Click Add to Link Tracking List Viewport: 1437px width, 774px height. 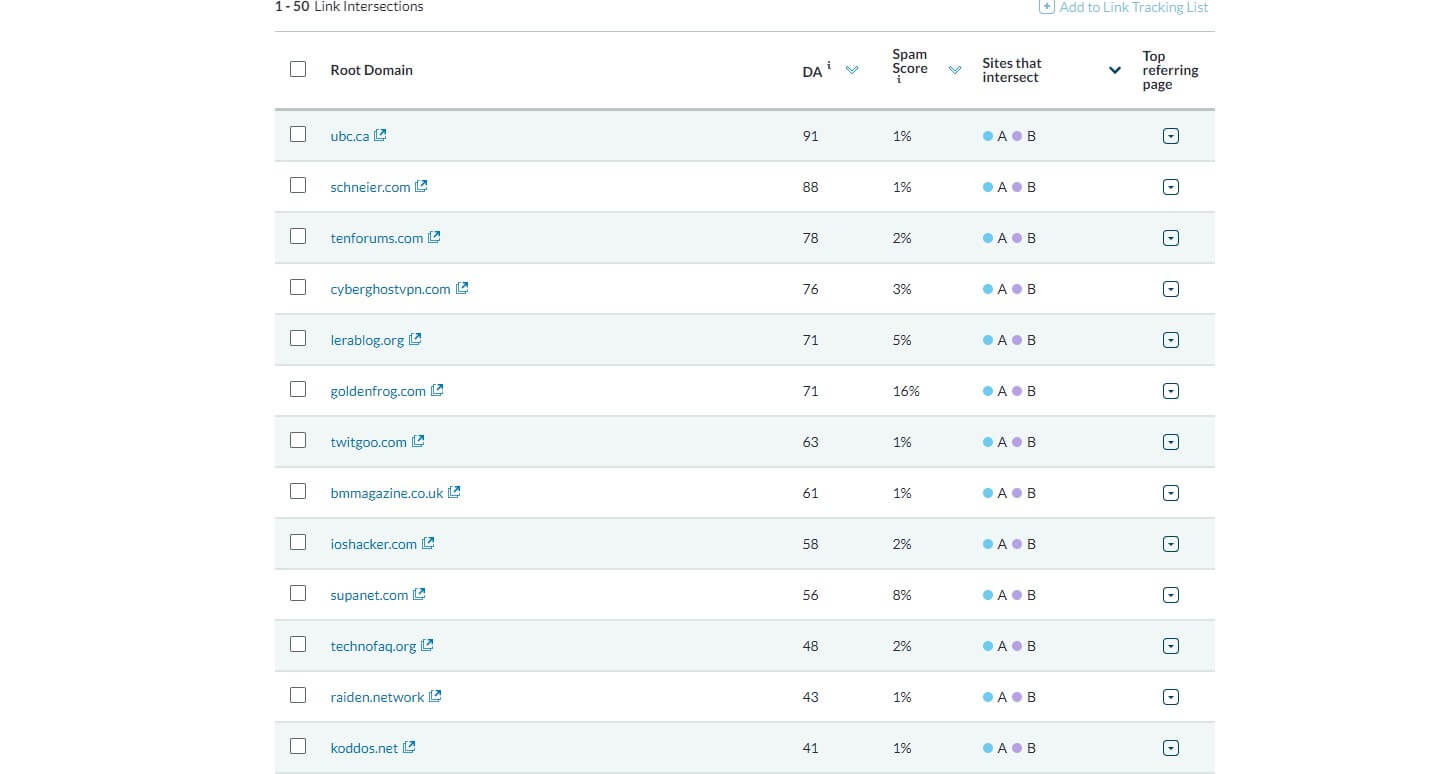[x=1124, y=7]
